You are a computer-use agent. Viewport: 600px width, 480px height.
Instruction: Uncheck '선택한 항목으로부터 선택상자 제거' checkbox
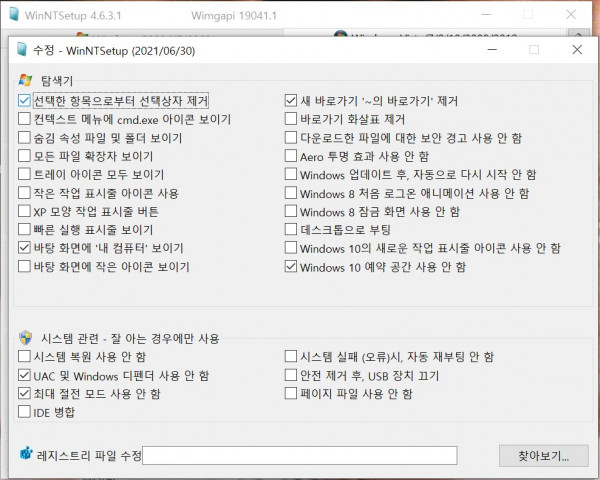24,101
